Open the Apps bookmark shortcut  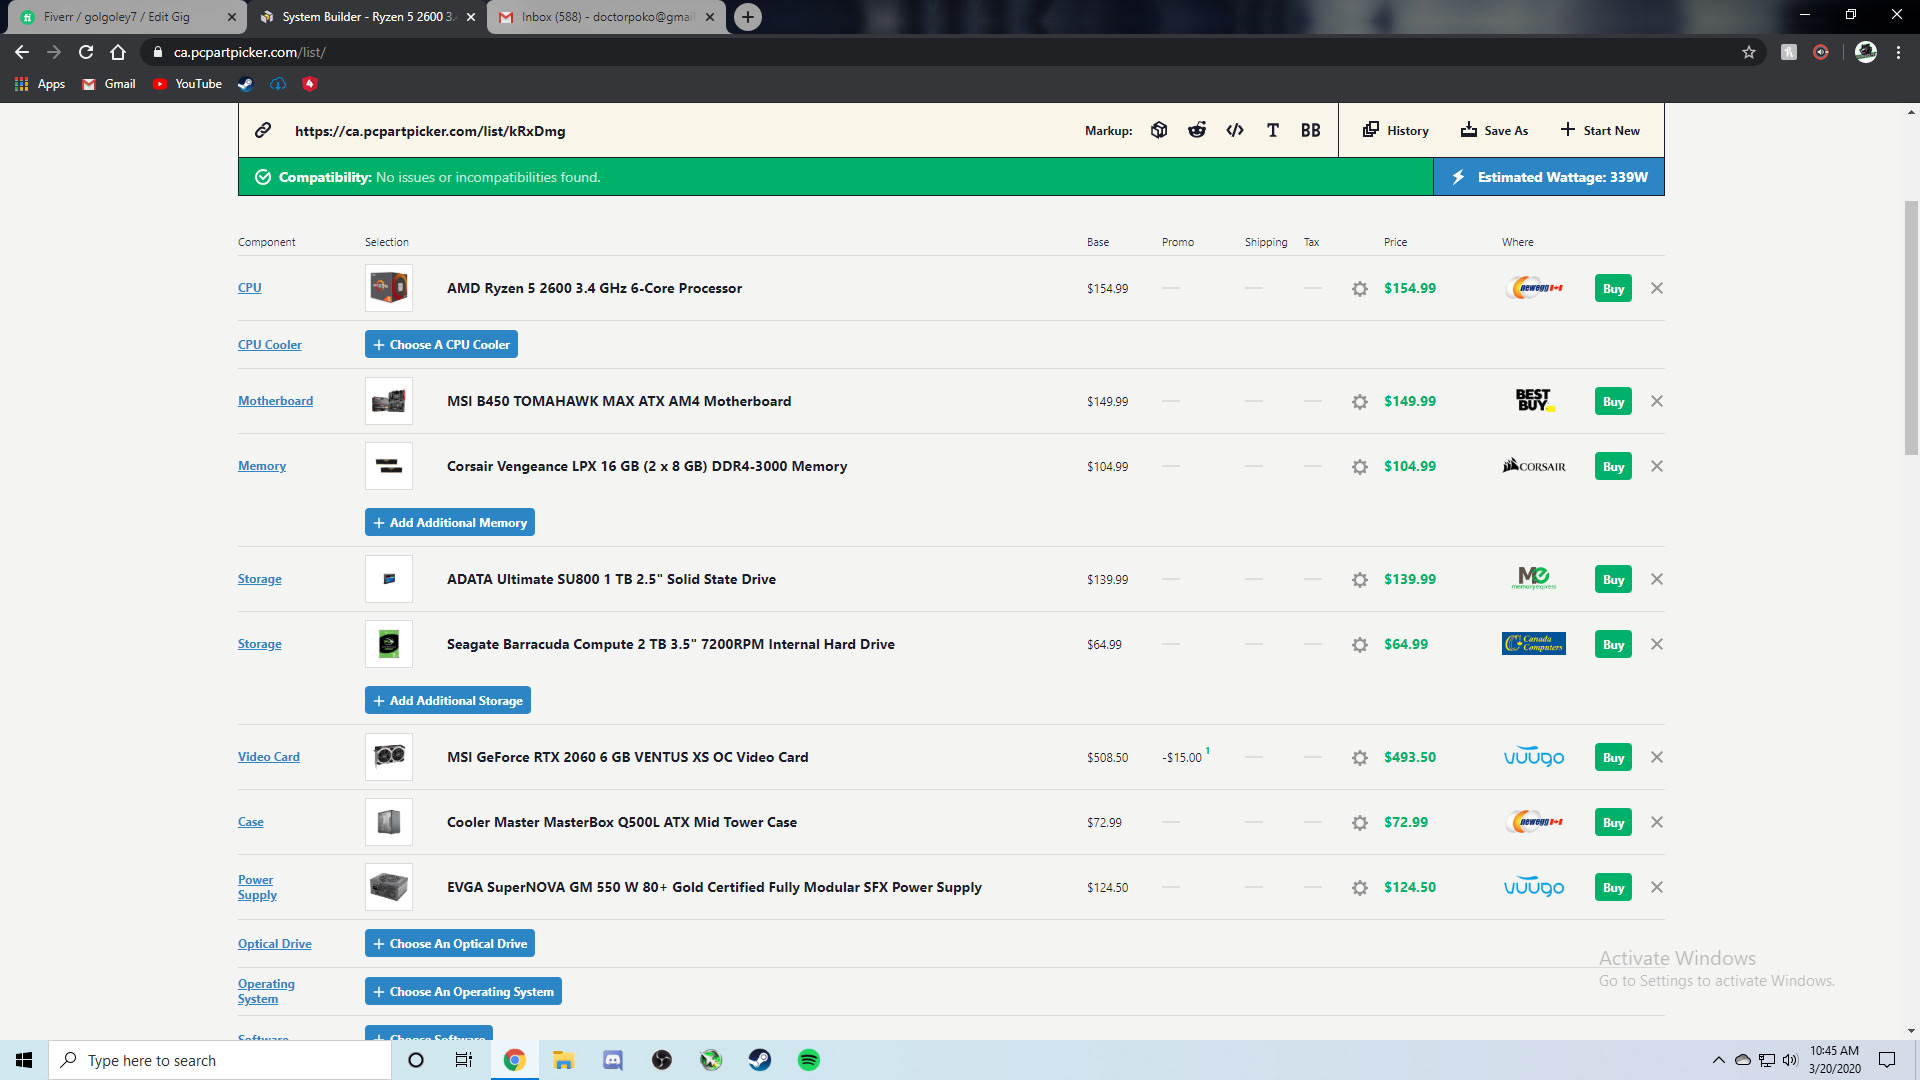tap(40, 84)
